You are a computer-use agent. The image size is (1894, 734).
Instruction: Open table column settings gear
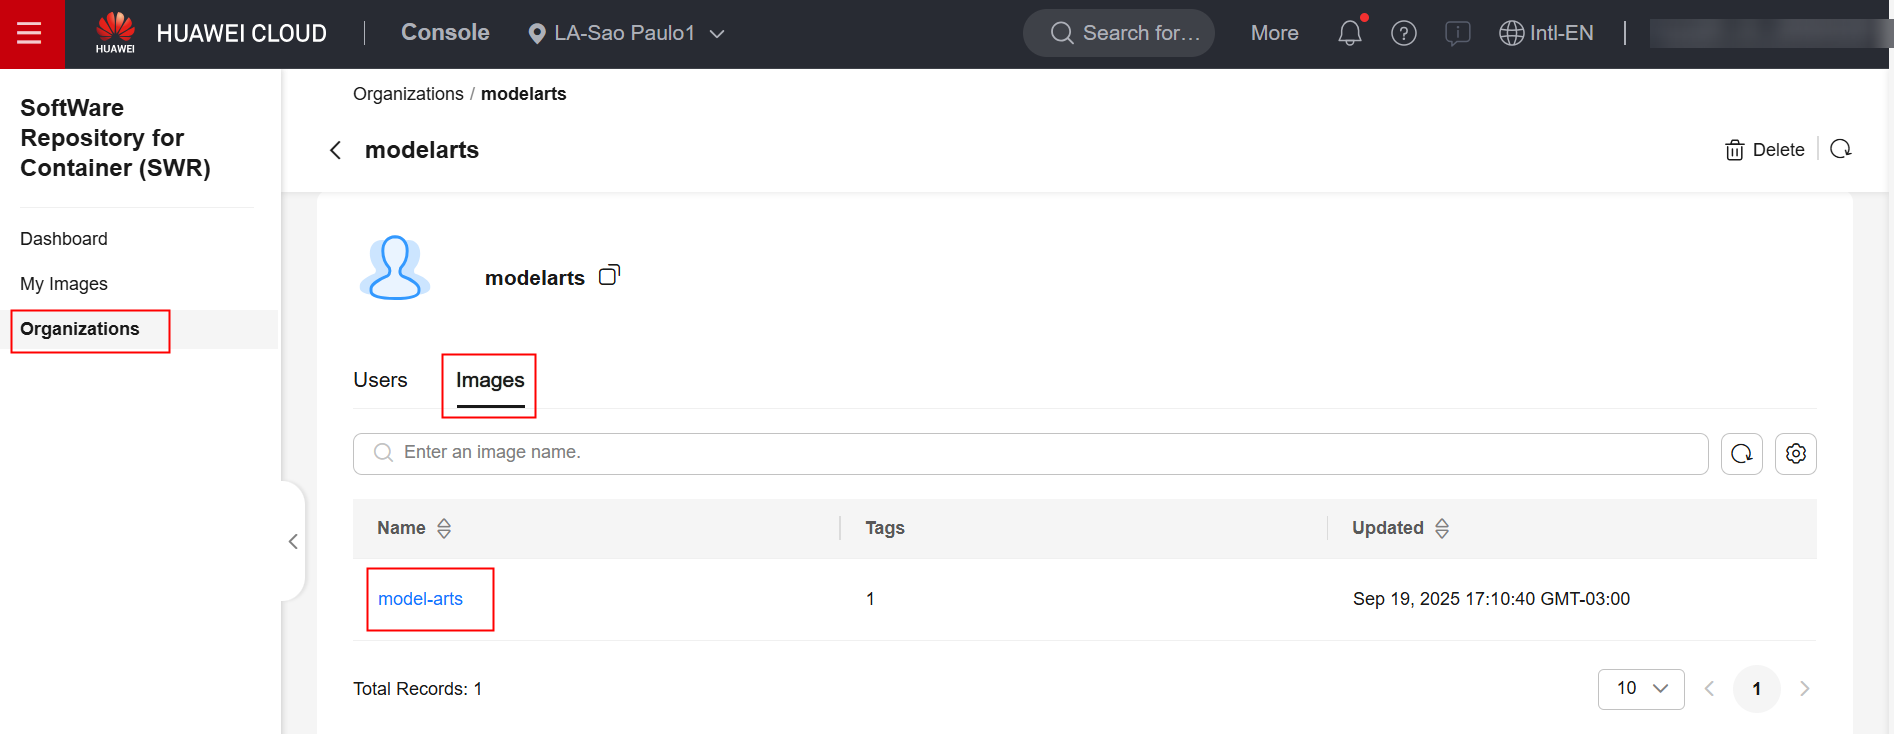click(x=1795, y=453)
